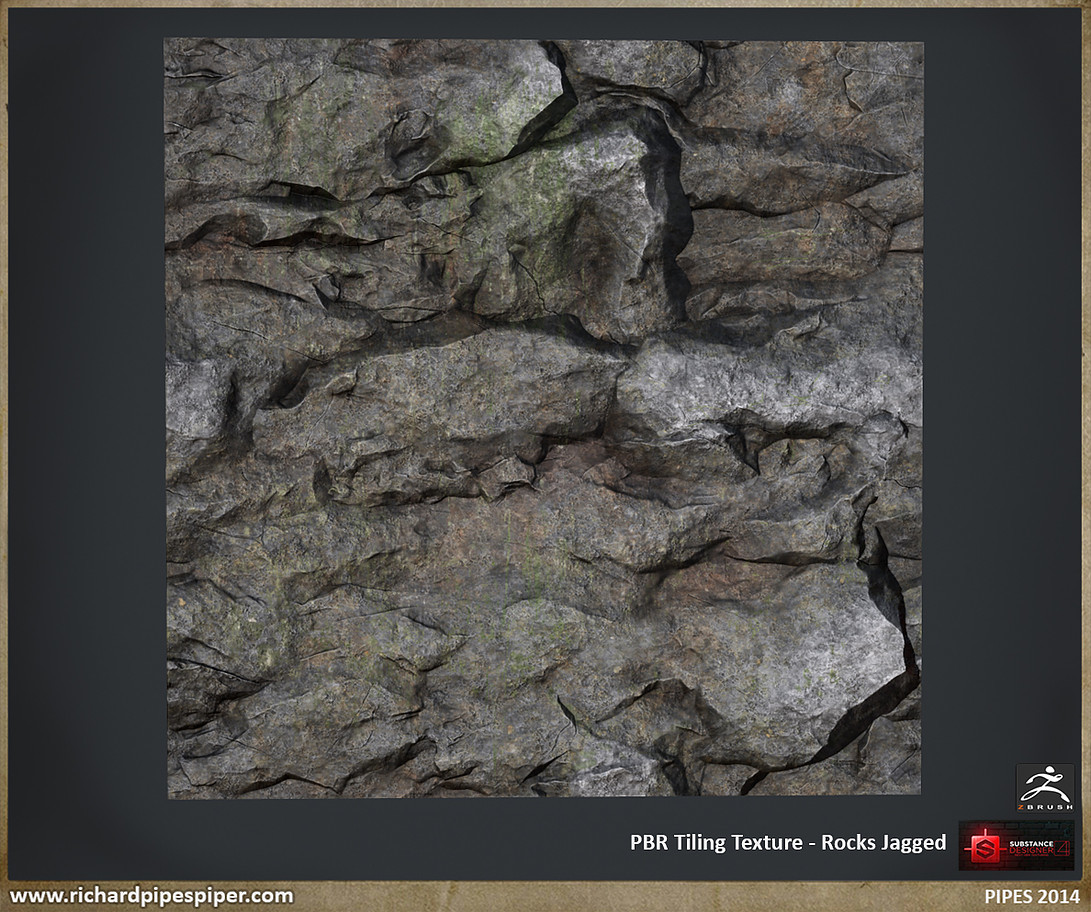1091x912 pixels.
Task: Click the red Substance hexagon icon
Action: 985,848
